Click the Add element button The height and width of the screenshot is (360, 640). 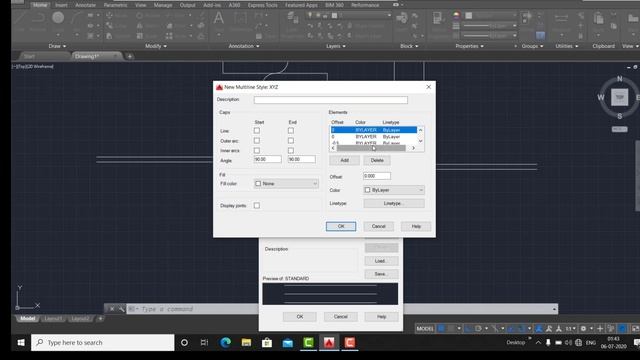(344, 160)
